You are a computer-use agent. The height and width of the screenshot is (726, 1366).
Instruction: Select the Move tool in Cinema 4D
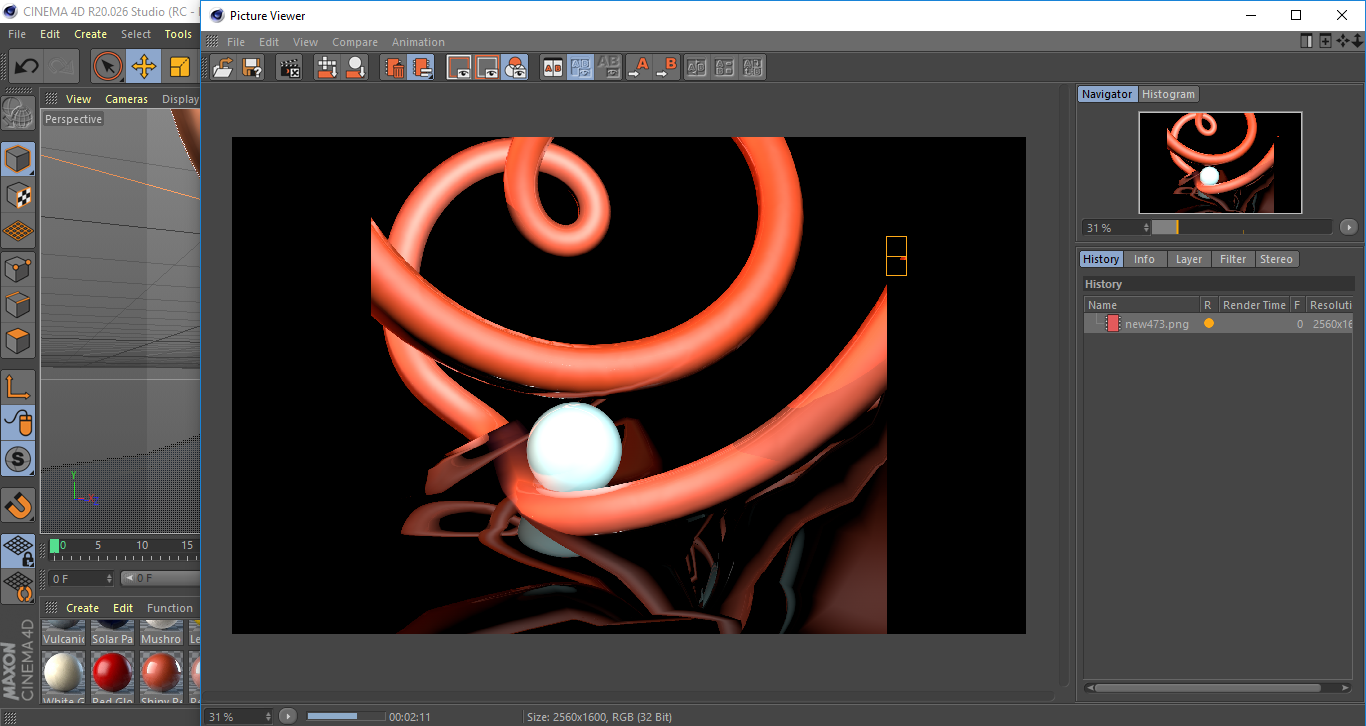coord(144,67)
